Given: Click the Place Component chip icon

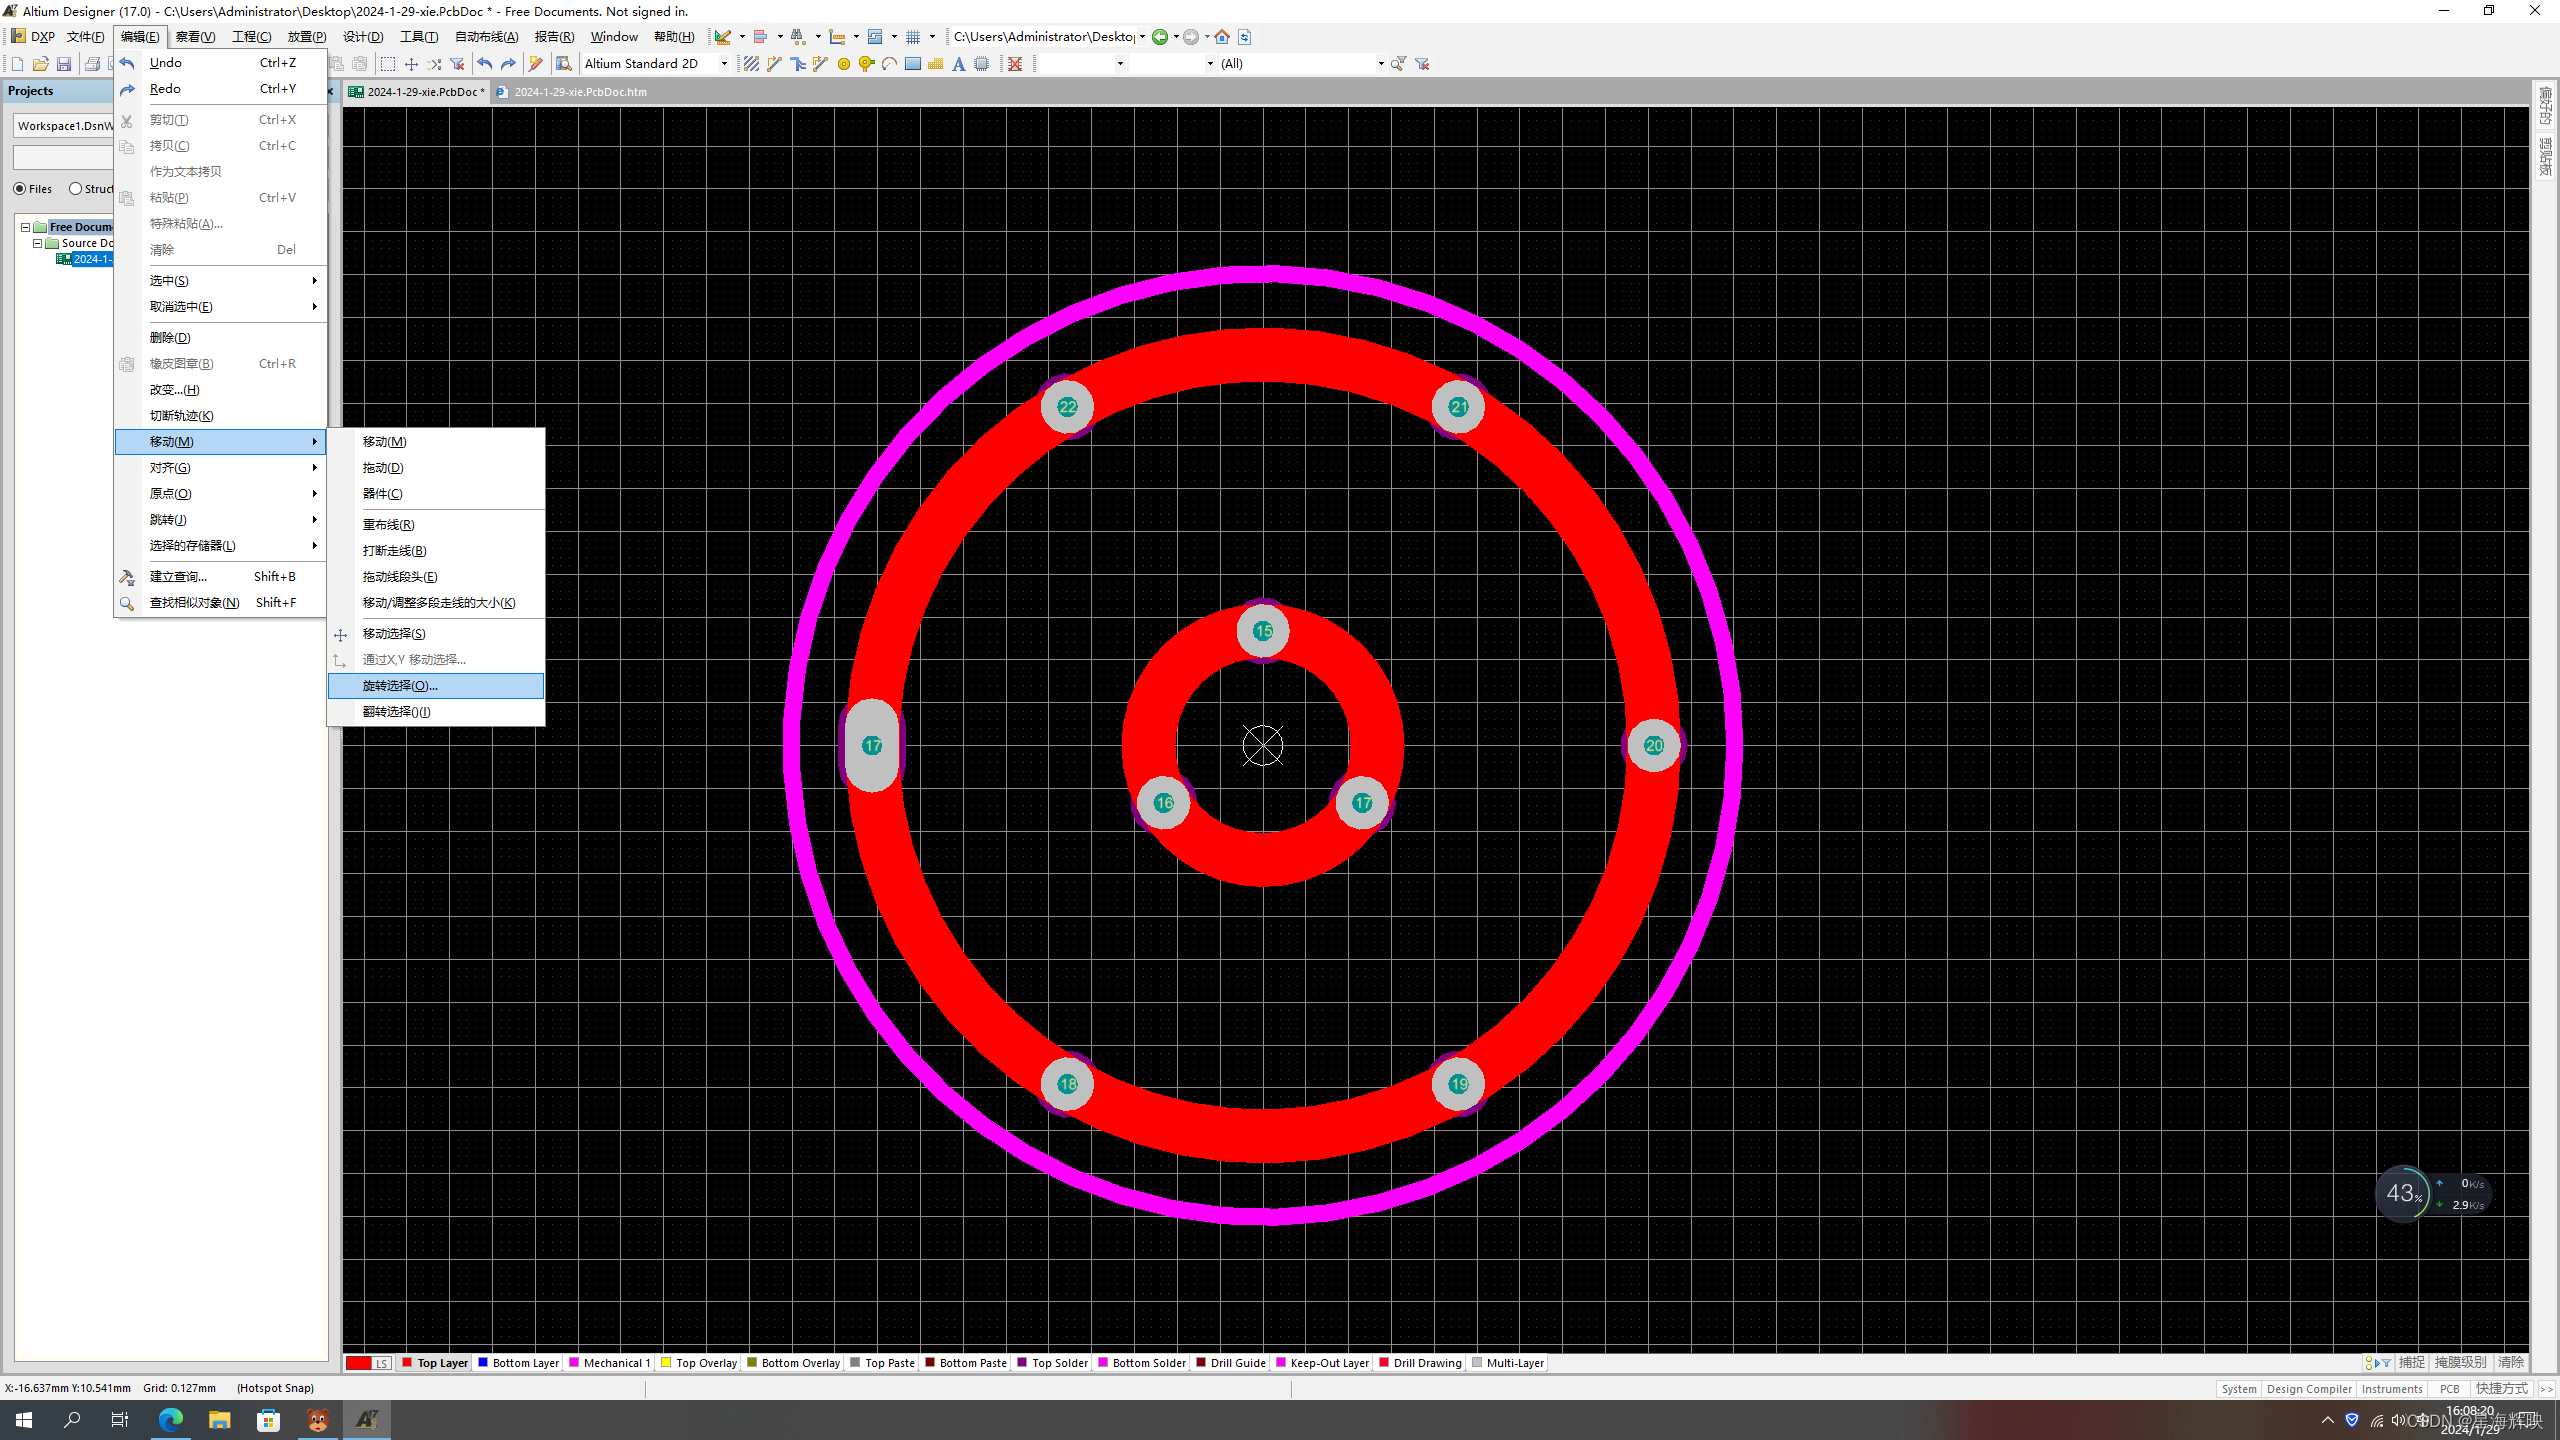Looking at the screenshot, I should (x=982, y=64).
